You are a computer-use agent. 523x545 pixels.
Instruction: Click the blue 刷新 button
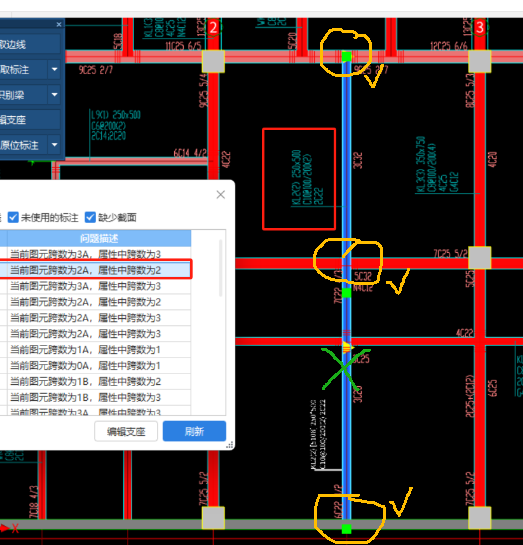tap(194, 431)
